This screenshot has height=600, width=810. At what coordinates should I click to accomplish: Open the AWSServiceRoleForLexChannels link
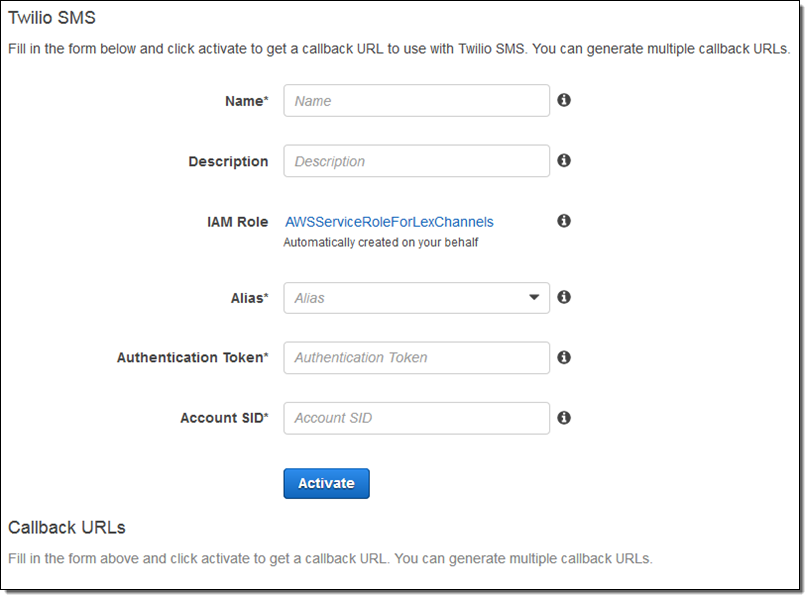[x=389, y=222]
